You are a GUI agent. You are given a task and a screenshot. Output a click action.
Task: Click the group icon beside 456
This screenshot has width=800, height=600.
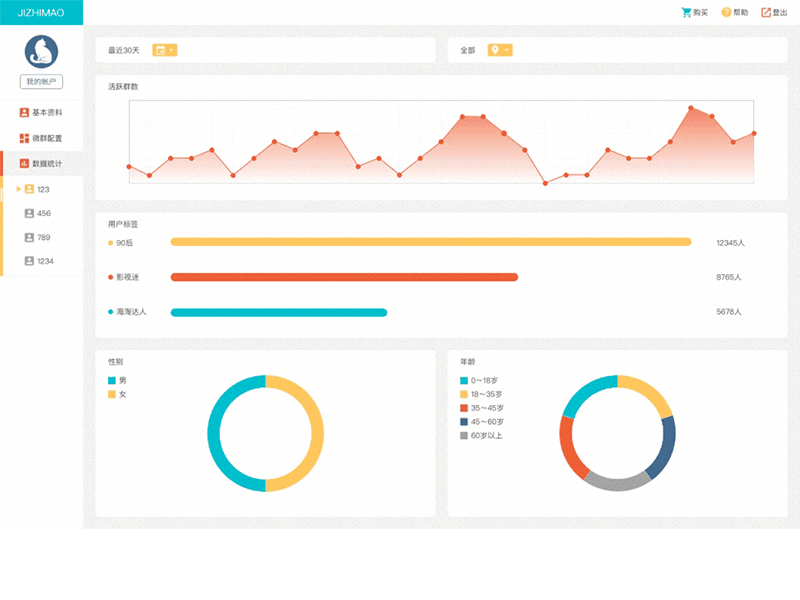point(29,213)
